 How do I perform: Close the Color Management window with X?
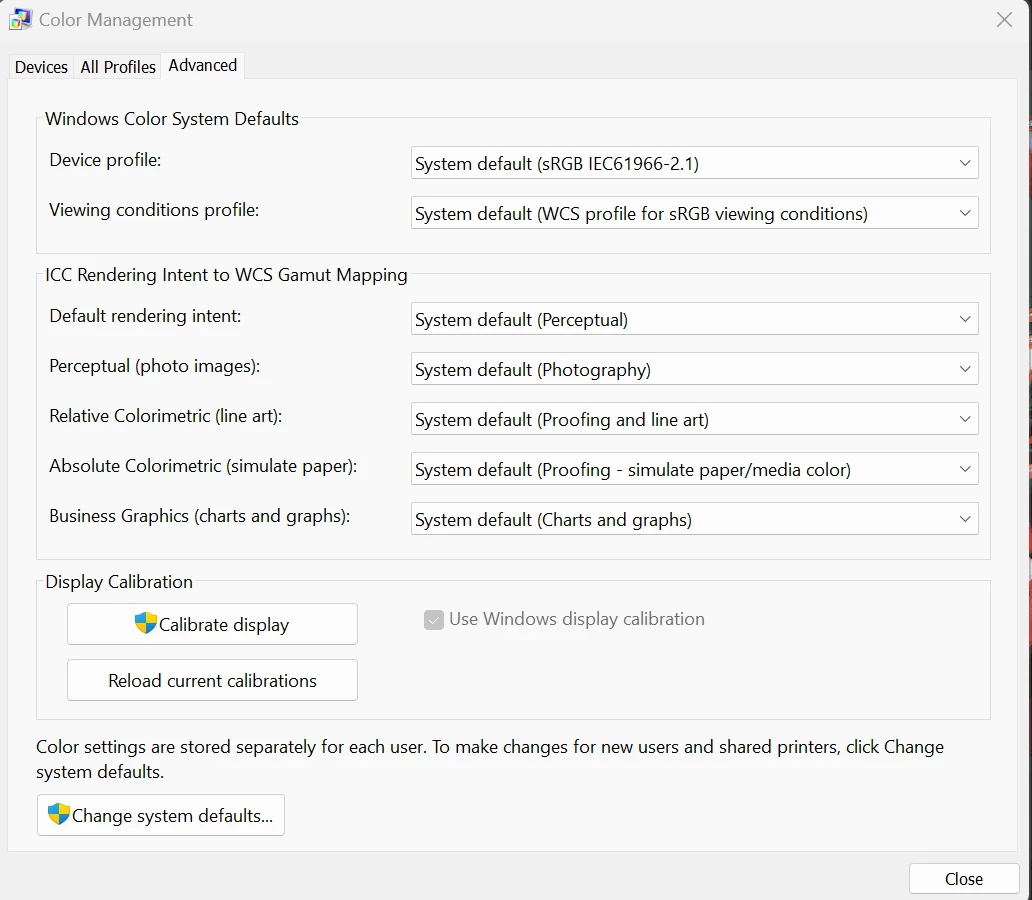tap(1004, 20)
